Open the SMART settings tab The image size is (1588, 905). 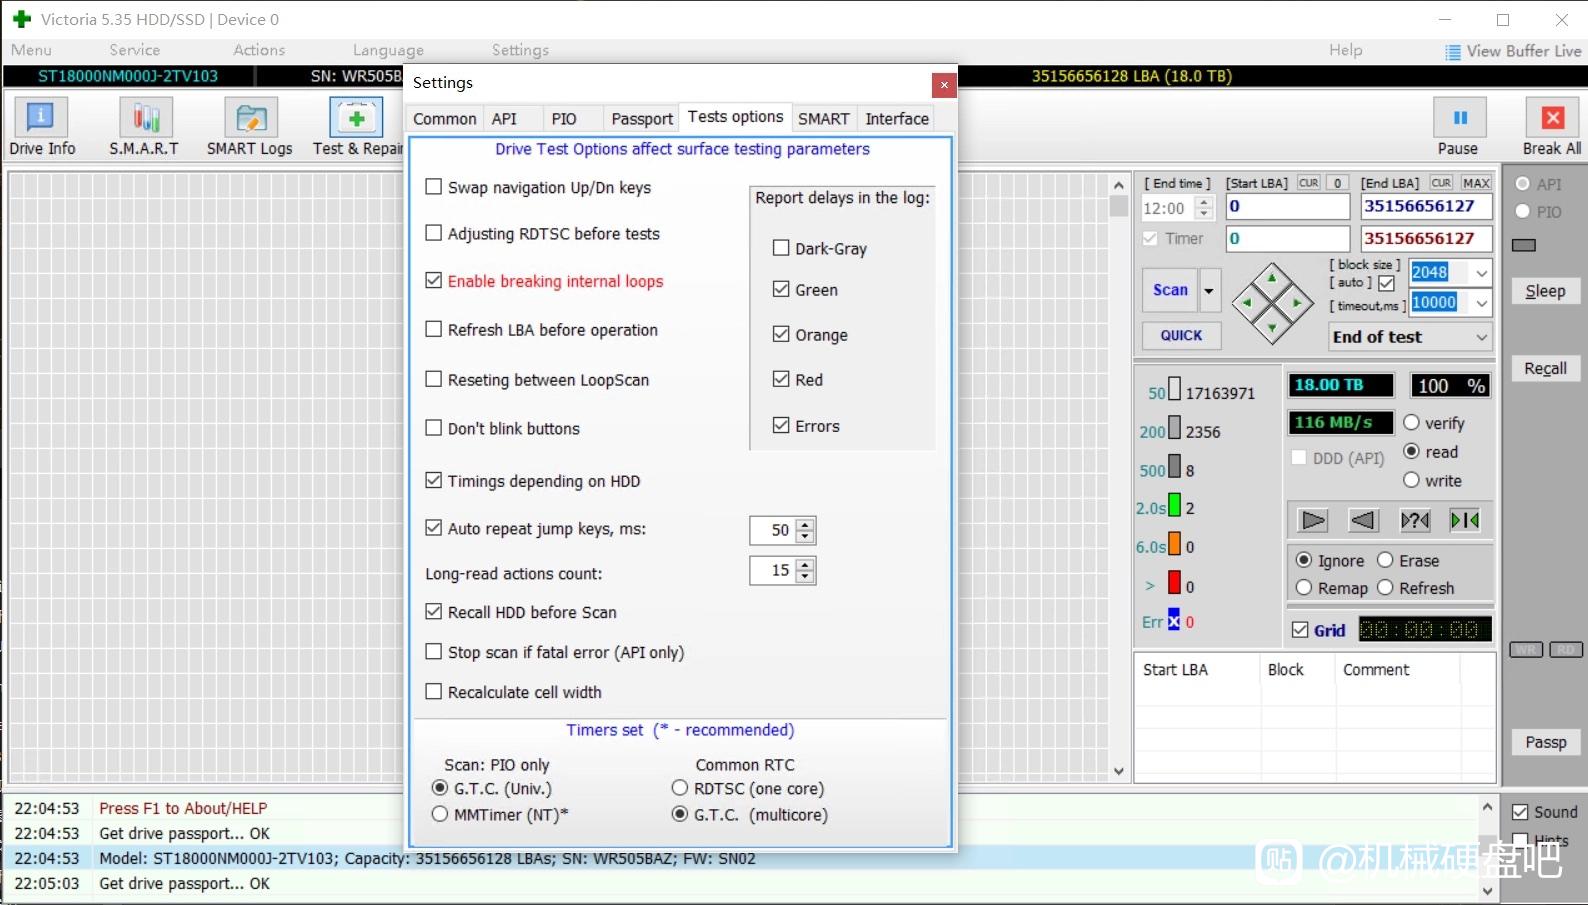tap(824, 119)
